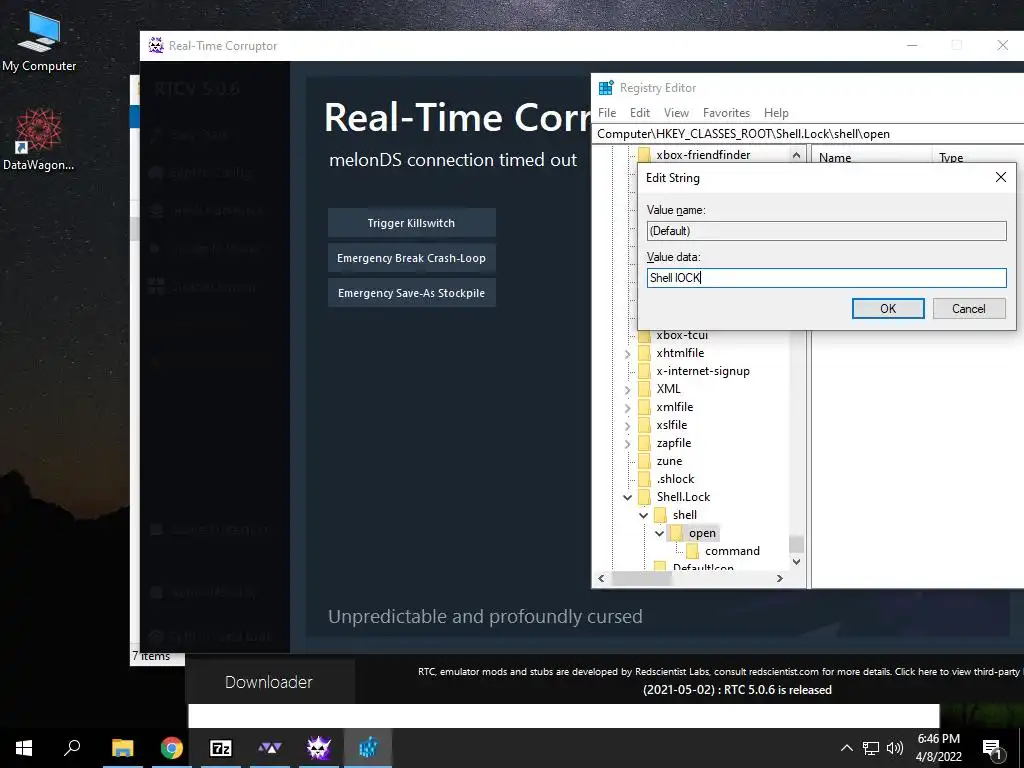Click the folder icon beside xmlfile
The width and height of the screenshot is (1024, 768).
pyautogui.click(x=645, y=407)
